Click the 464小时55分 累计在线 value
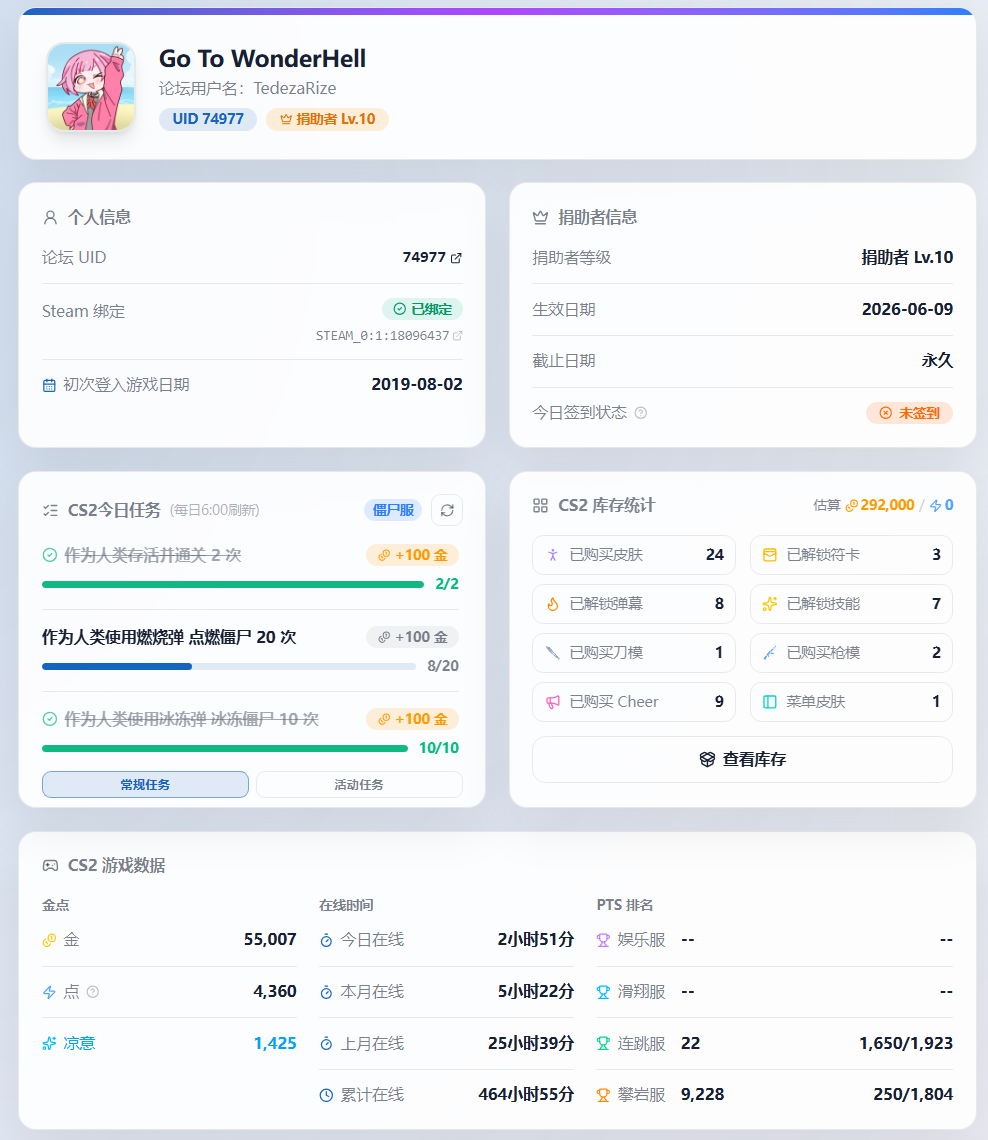 pyautogui.click(x=526, y=1095)
